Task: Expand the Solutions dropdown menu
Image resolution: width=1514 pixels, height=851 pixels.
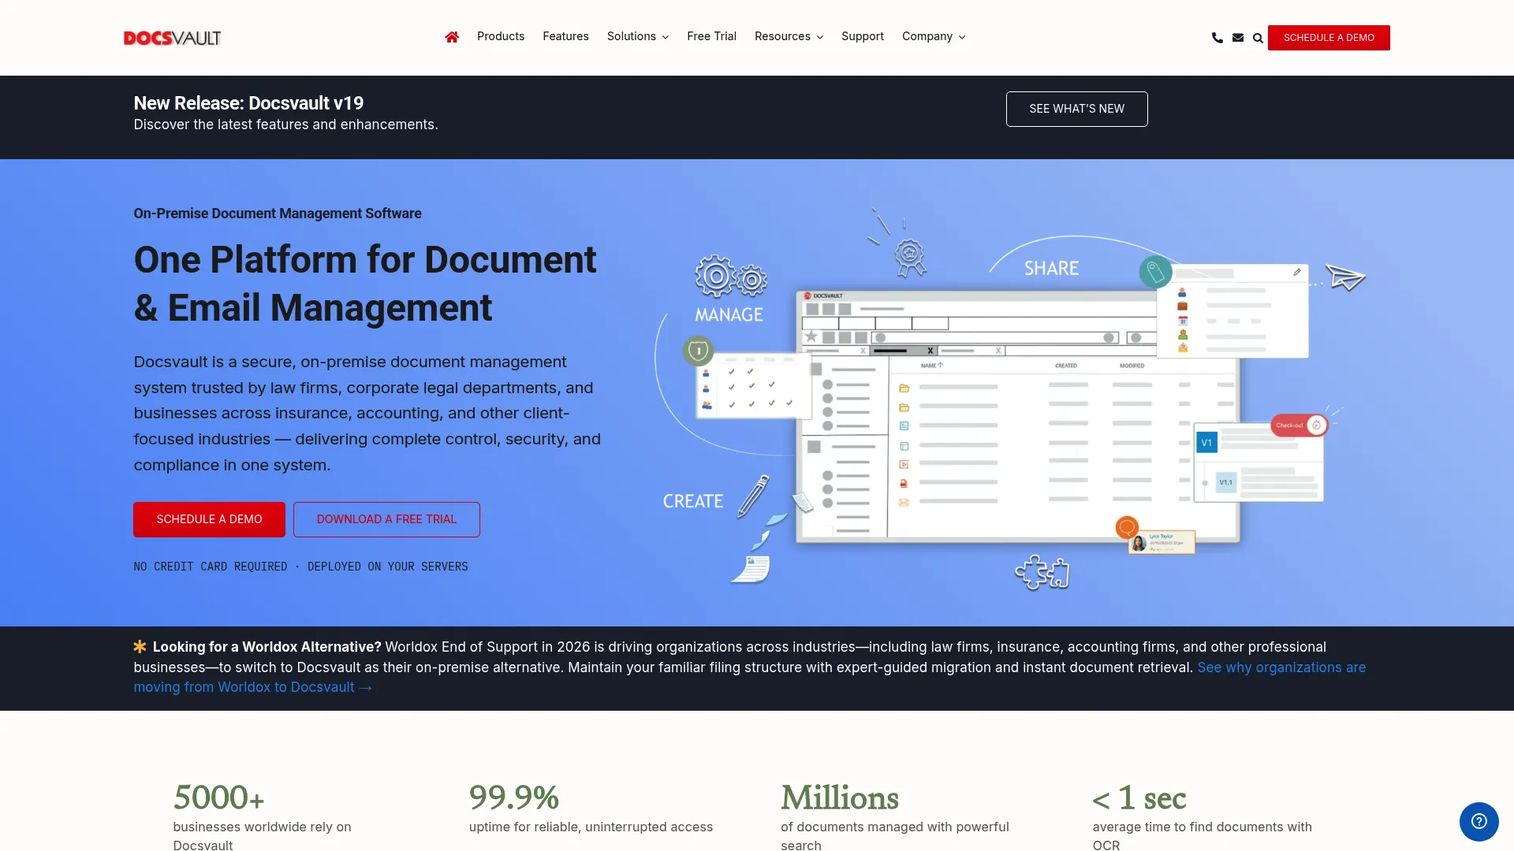Action: click(638, 37)
